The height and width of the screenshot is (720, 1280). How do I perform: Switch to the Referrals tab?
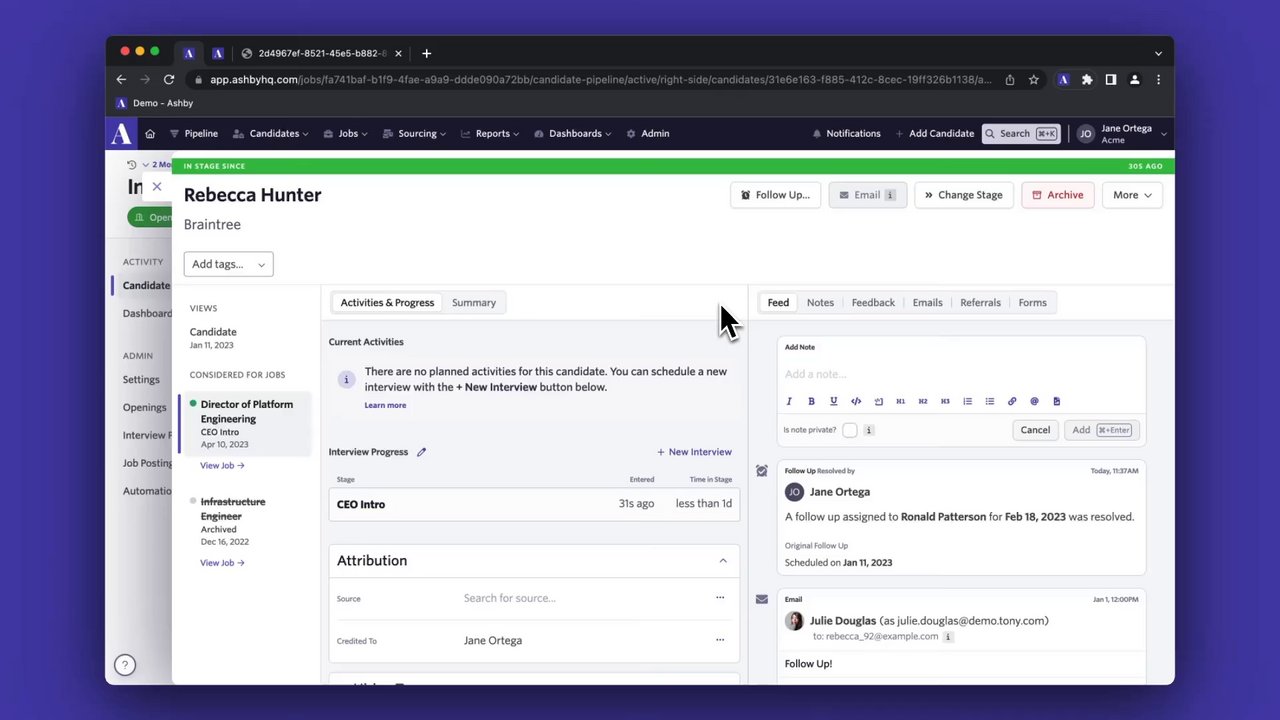(x=980, y=303)
